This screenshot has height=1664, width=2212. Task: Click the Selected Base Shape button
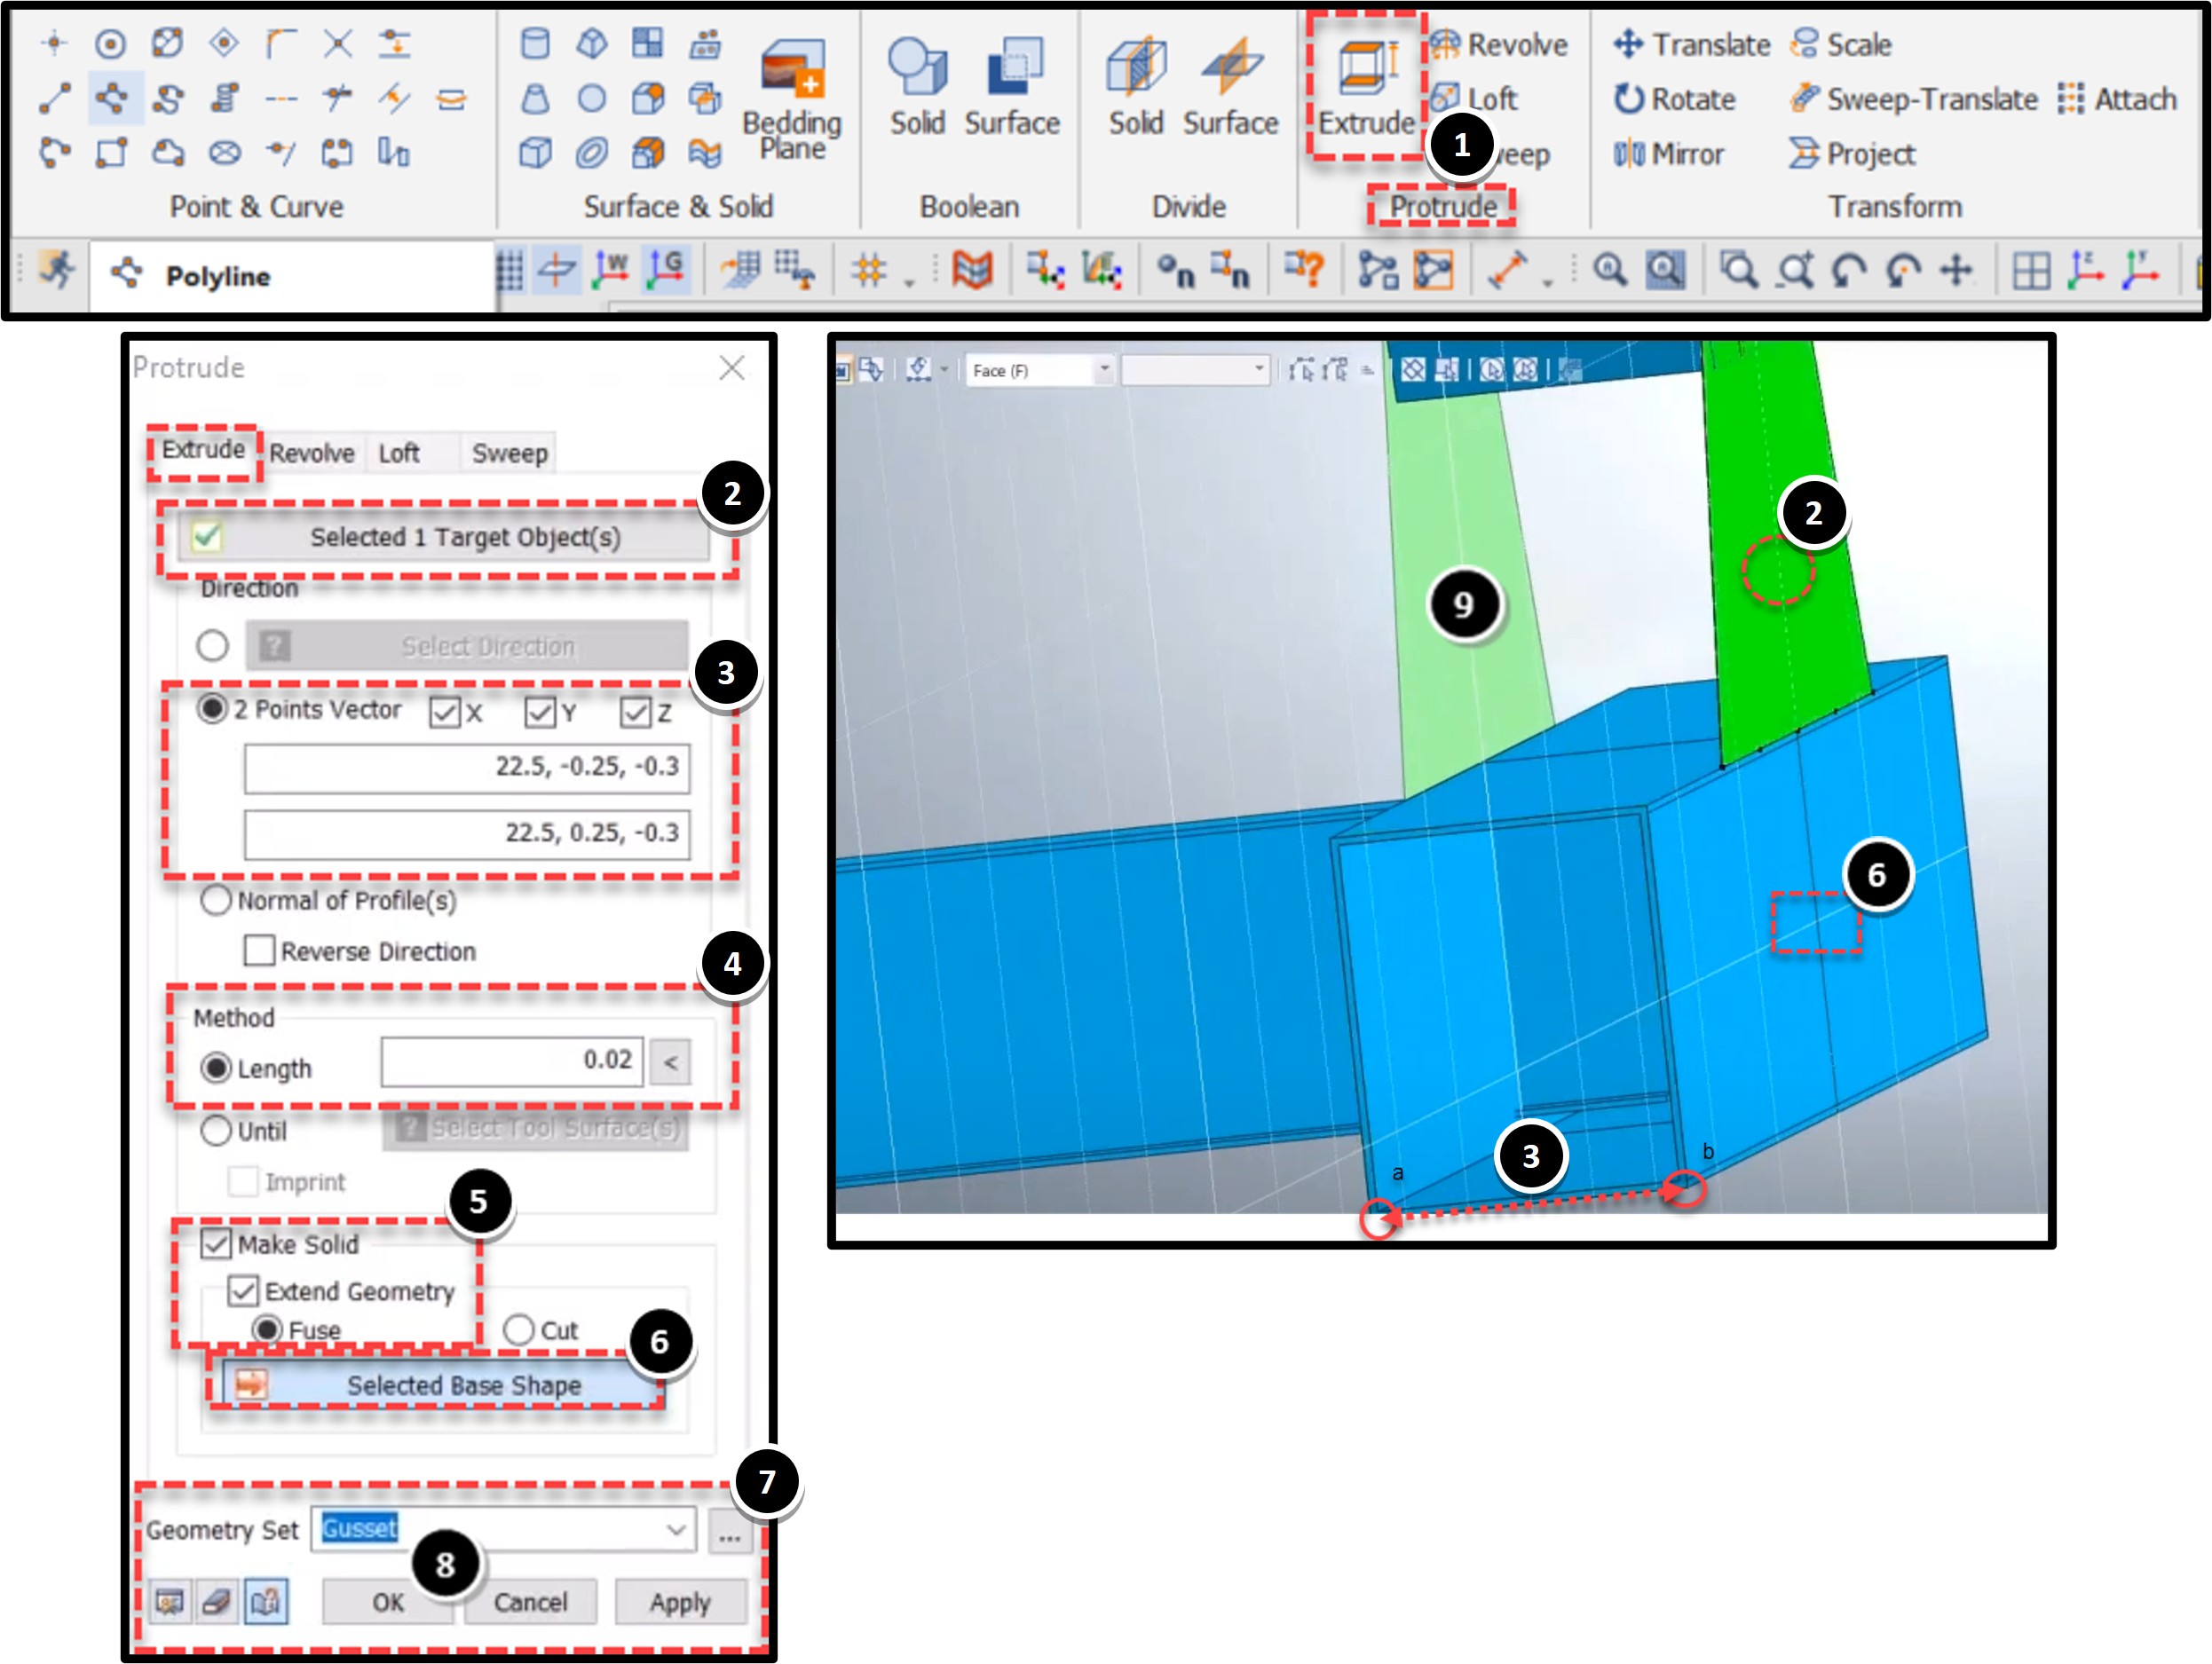[x=440, y=1386]
